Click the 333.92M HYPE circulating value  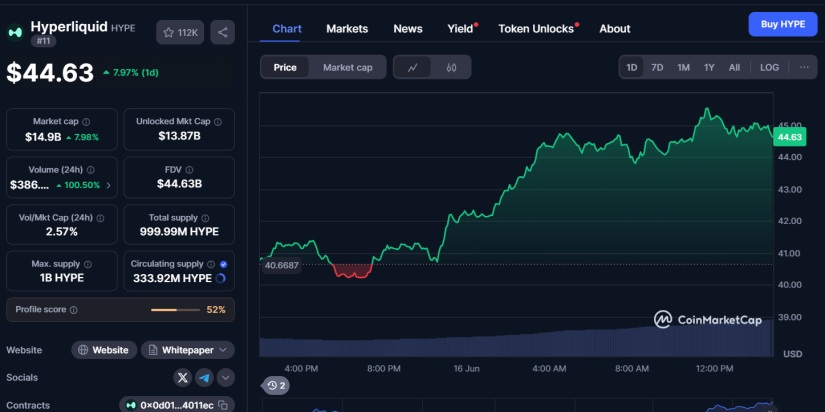173,278
